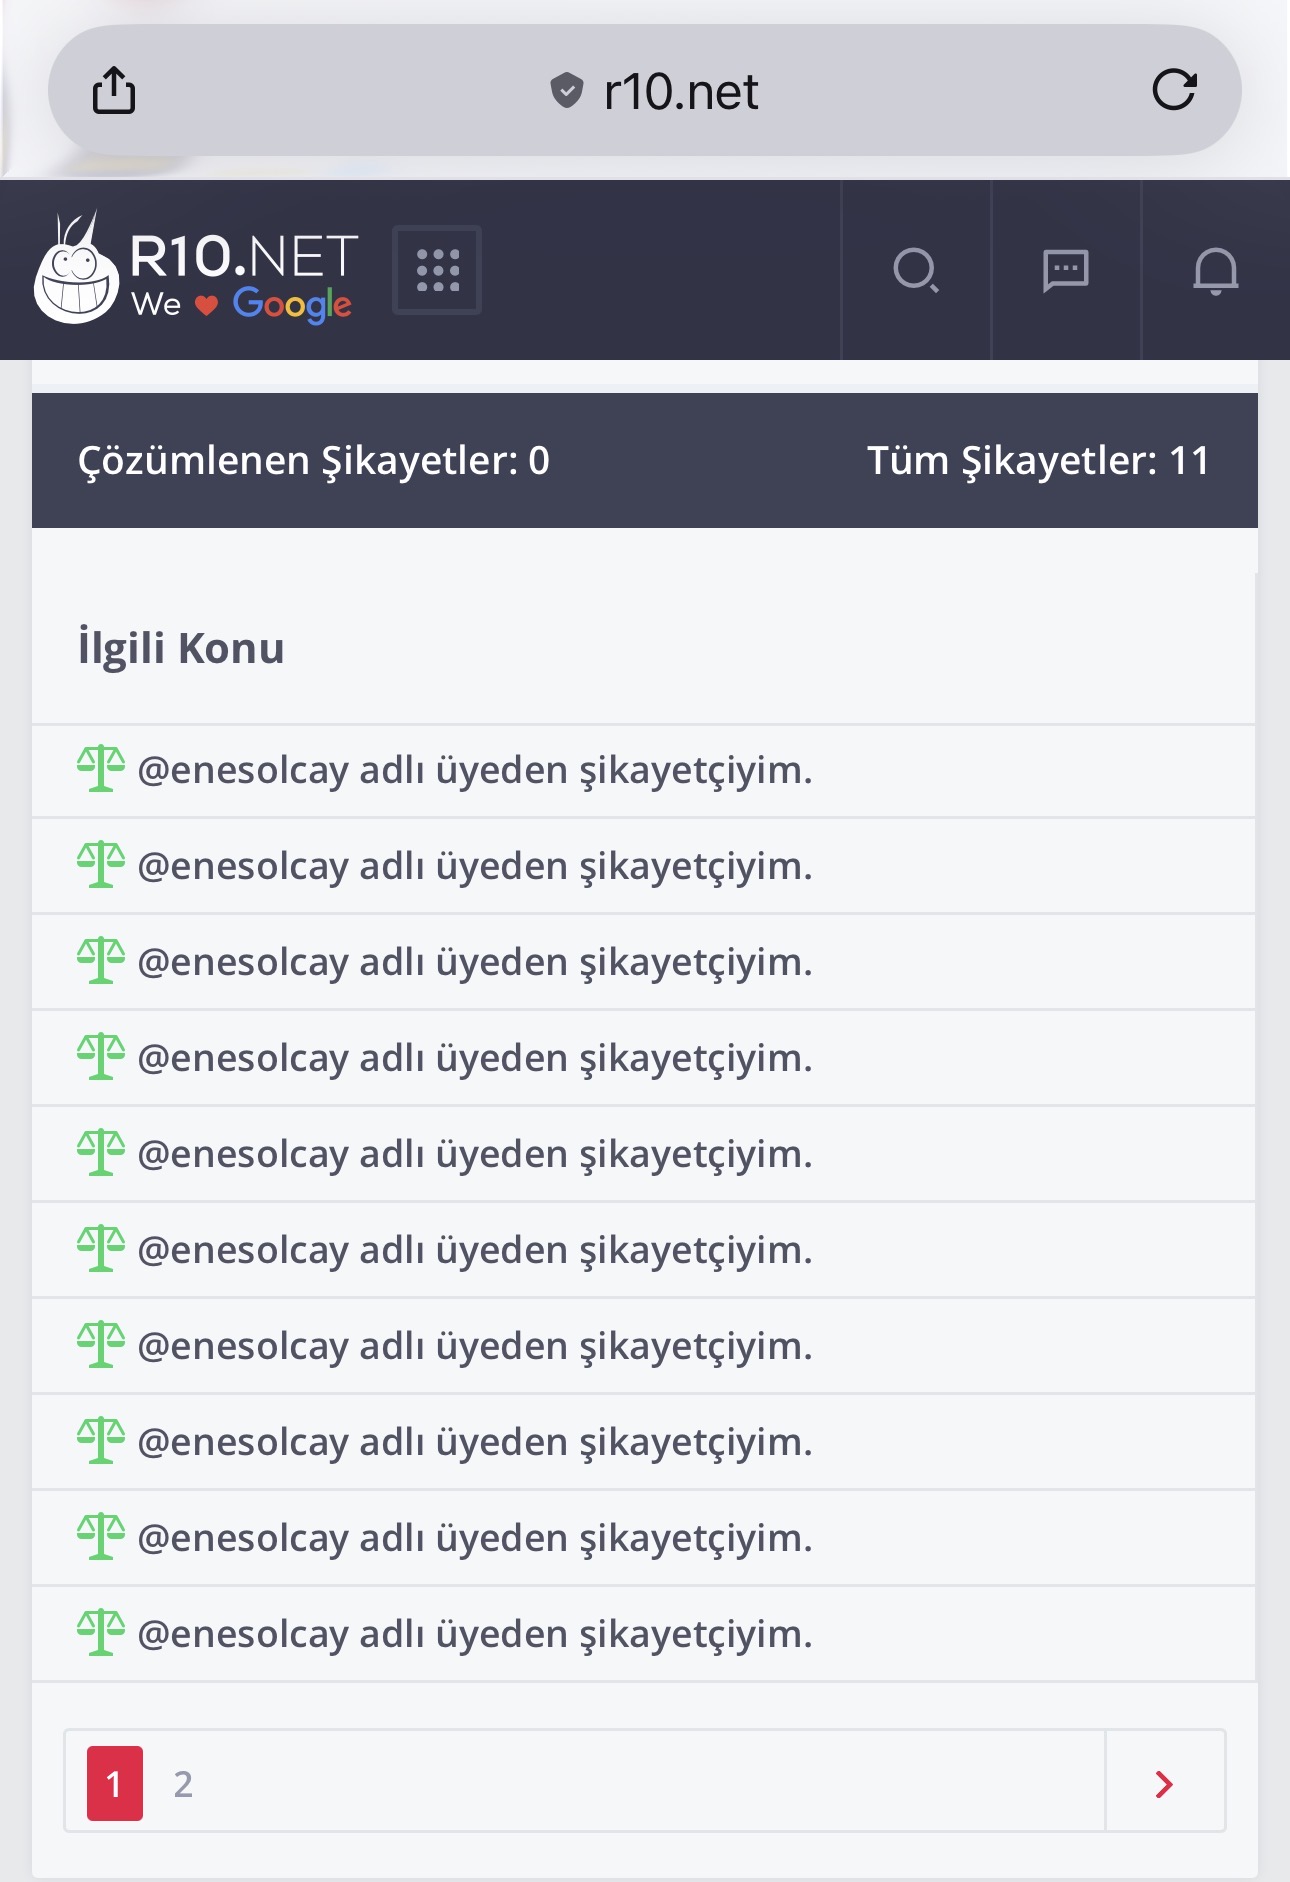Viewport: 1290px width, 1882px height.
Task: Open the notifications bell
Action: tap(1216, 270)
